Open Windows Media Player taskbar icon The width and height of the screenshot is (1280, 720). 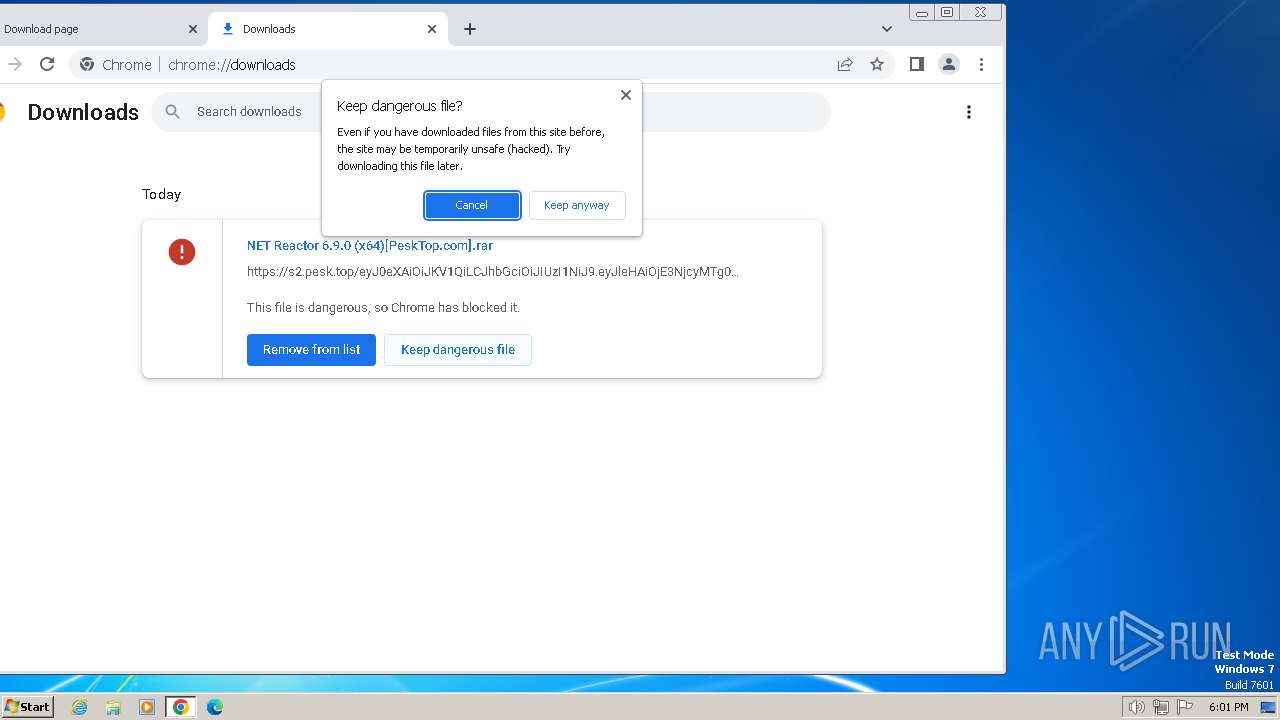147,707
